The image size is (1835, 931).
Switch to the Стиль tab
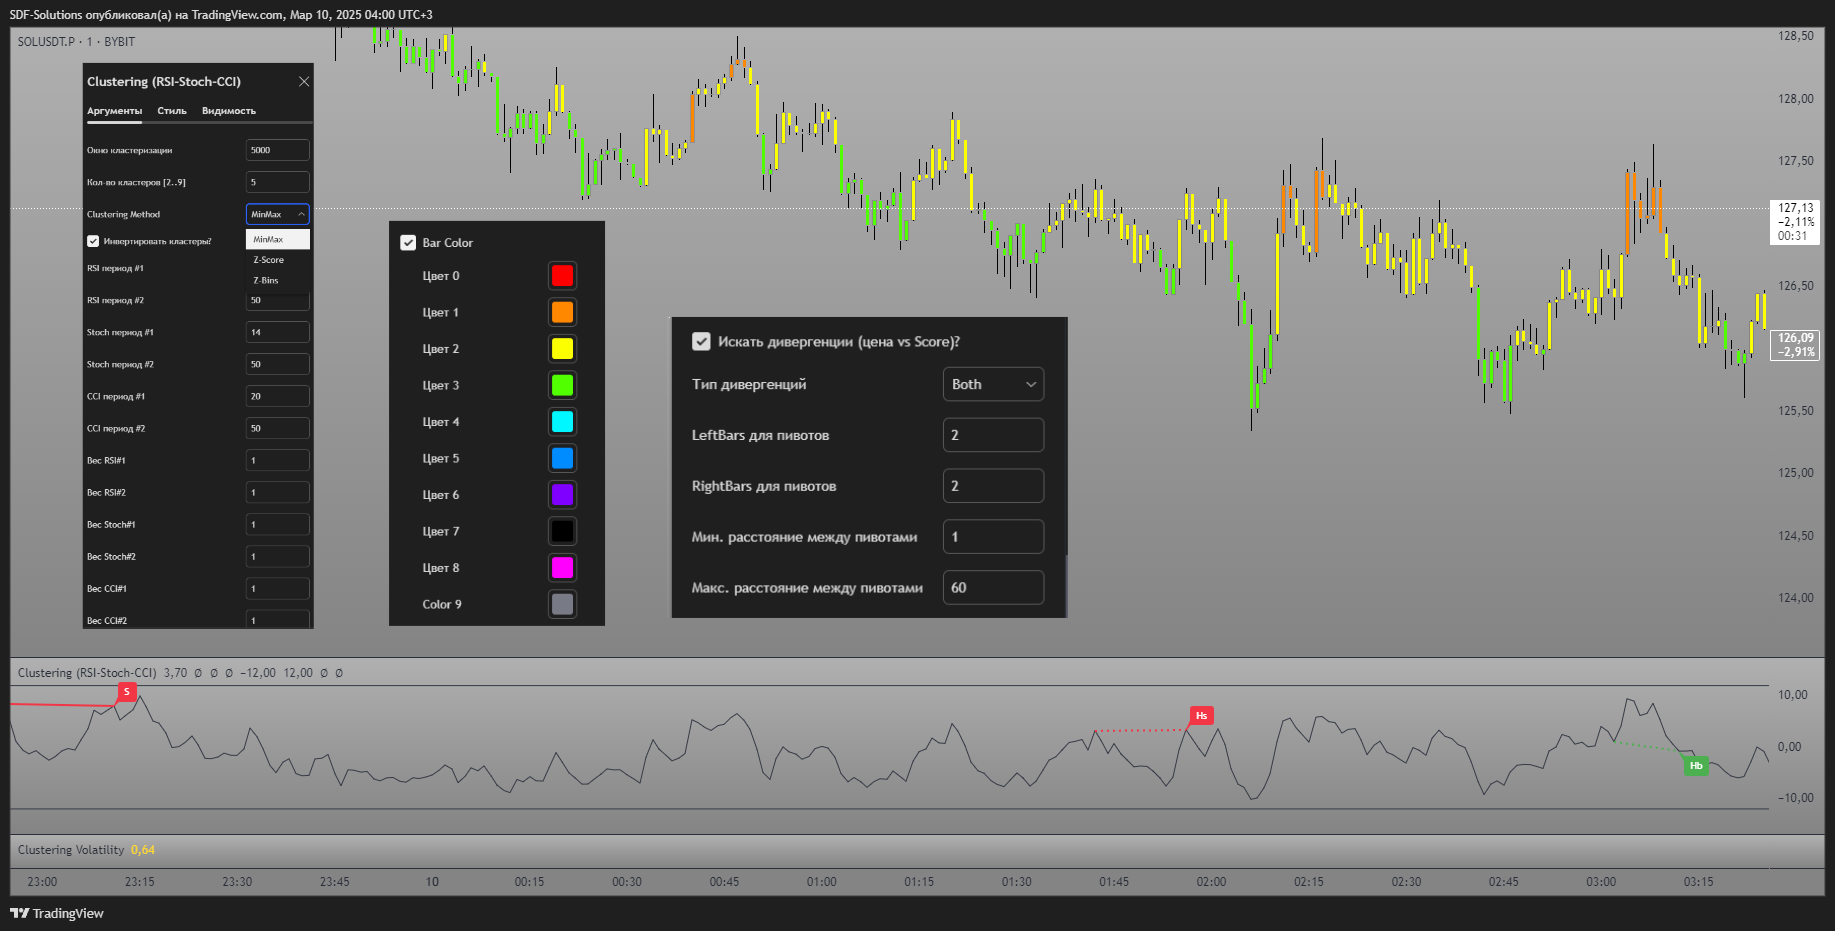click(172, 111)
